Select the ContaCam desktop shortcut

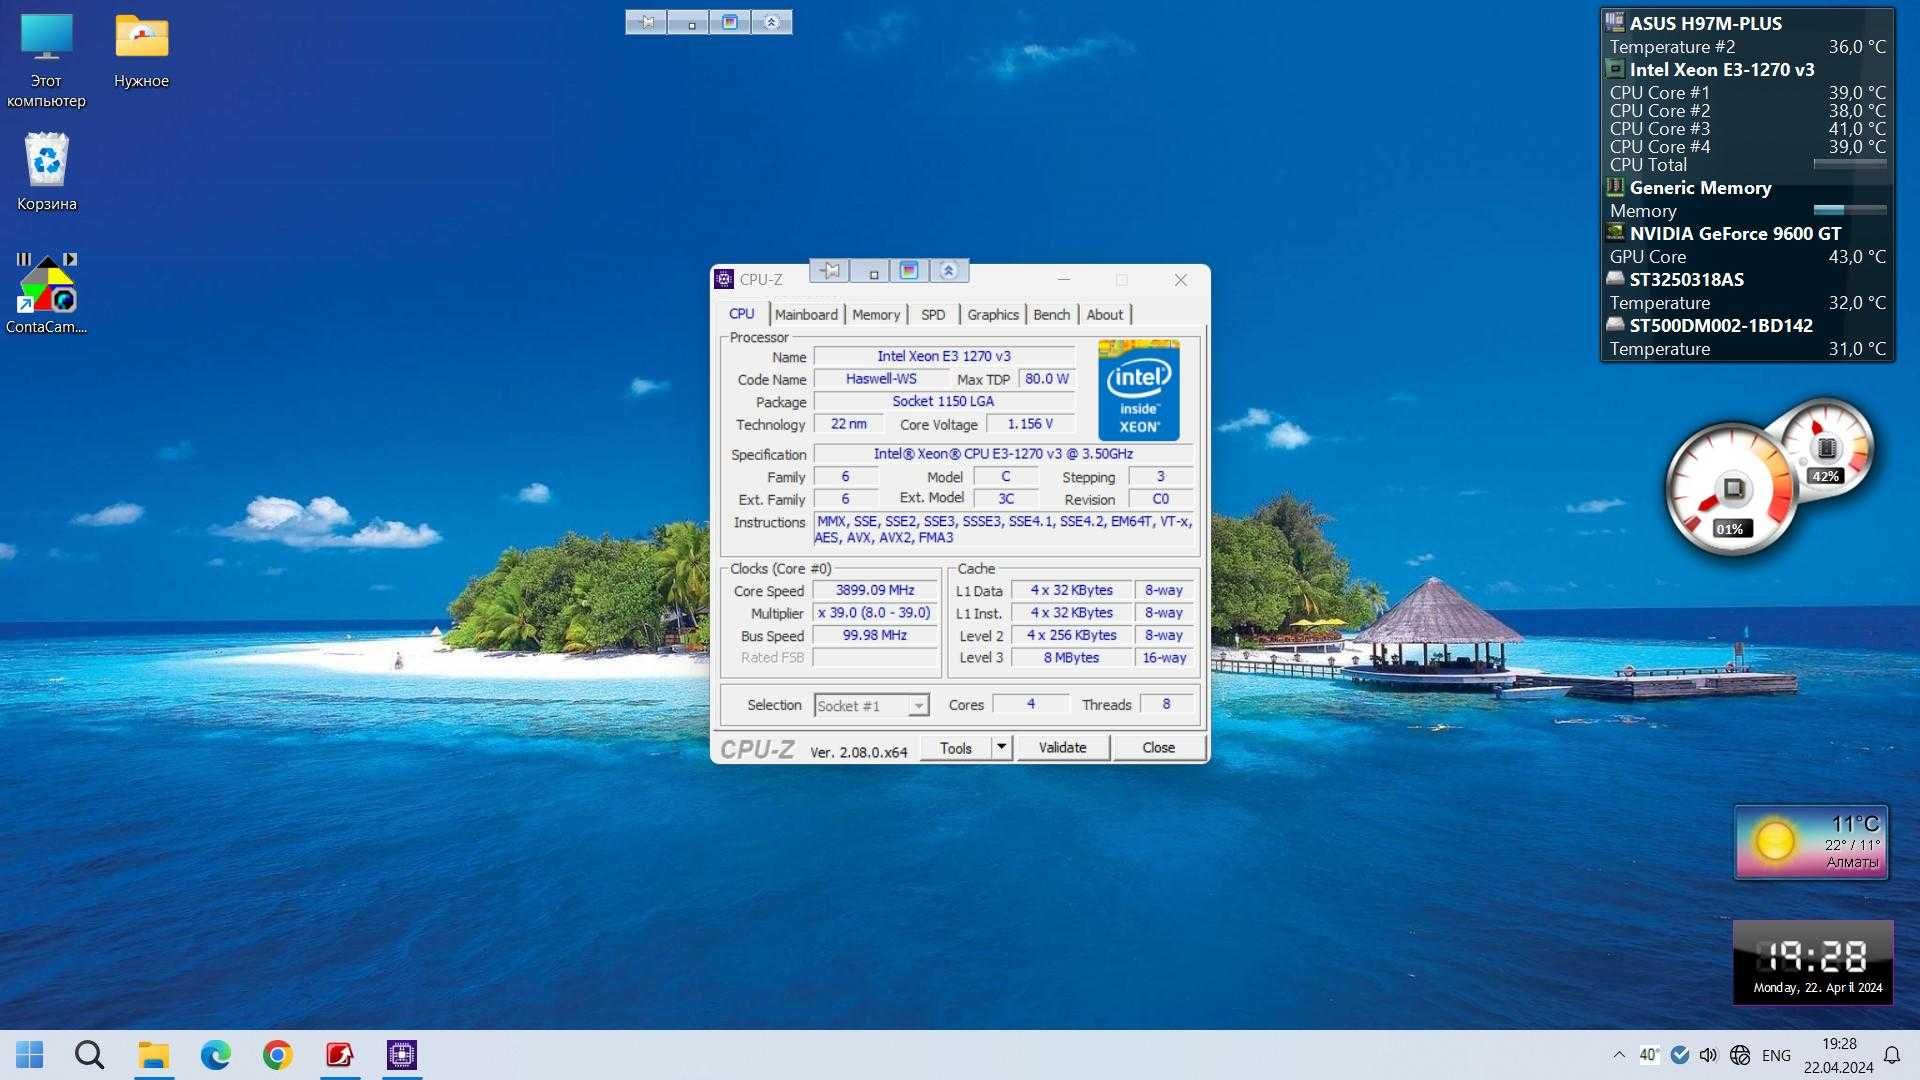pyautogui.click(x=46, y=293)
